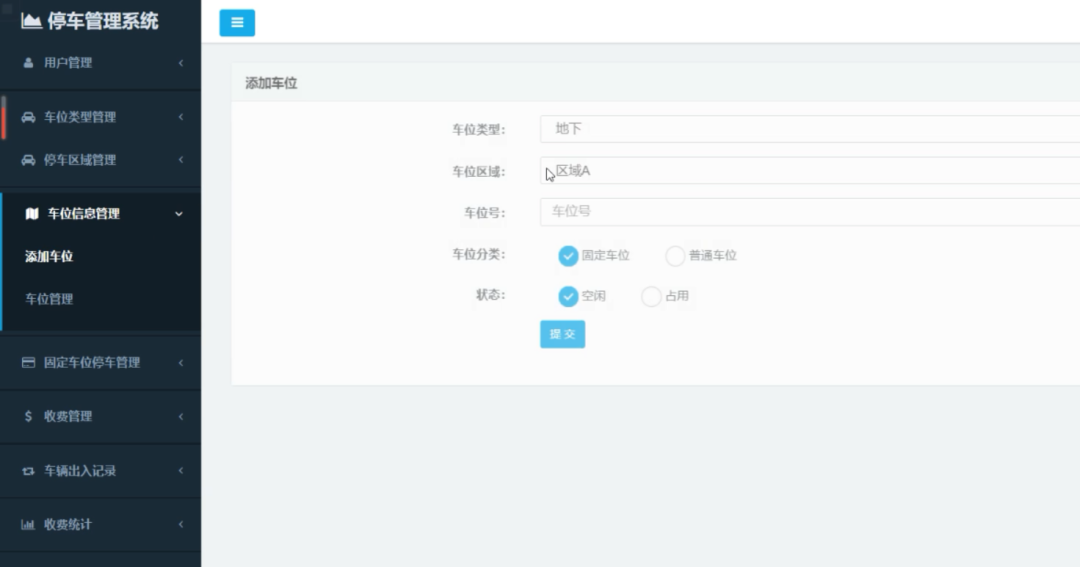Screen dimensions: 1080x567
Task: Click the card icon next to 固定车位停车管理
Action: 28,362
